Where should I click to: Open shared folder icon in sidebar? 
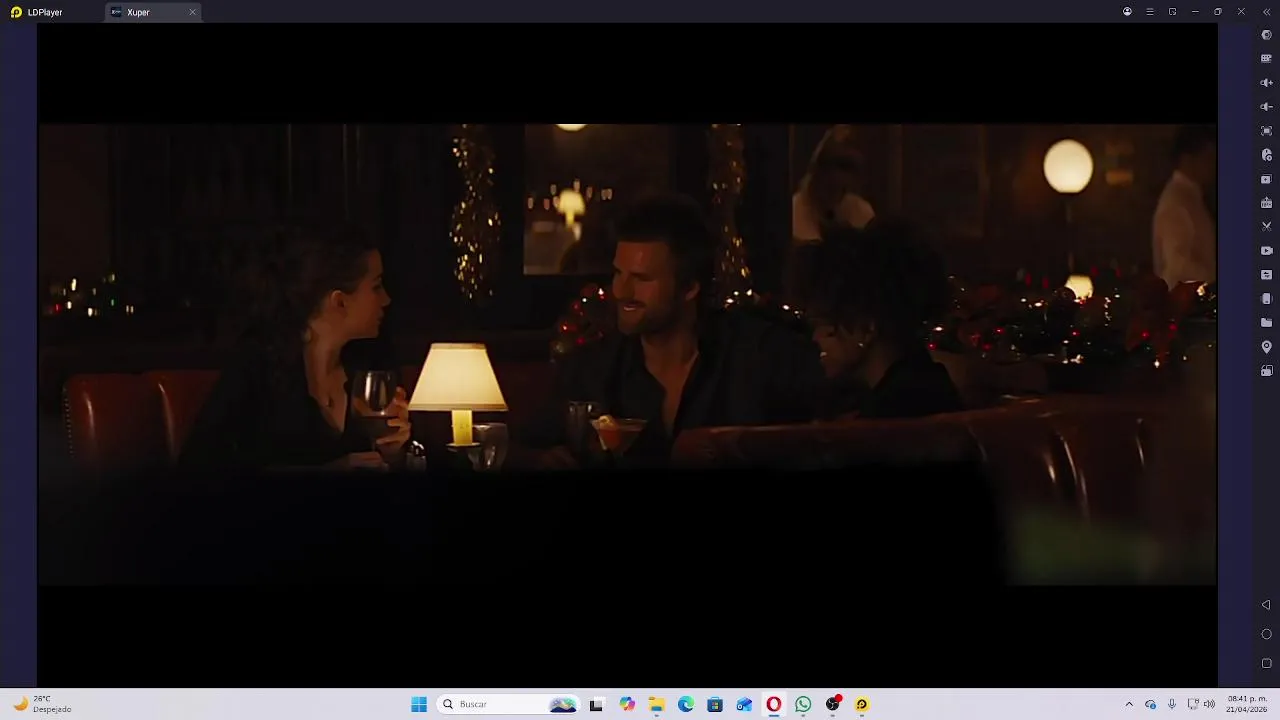1266,323
